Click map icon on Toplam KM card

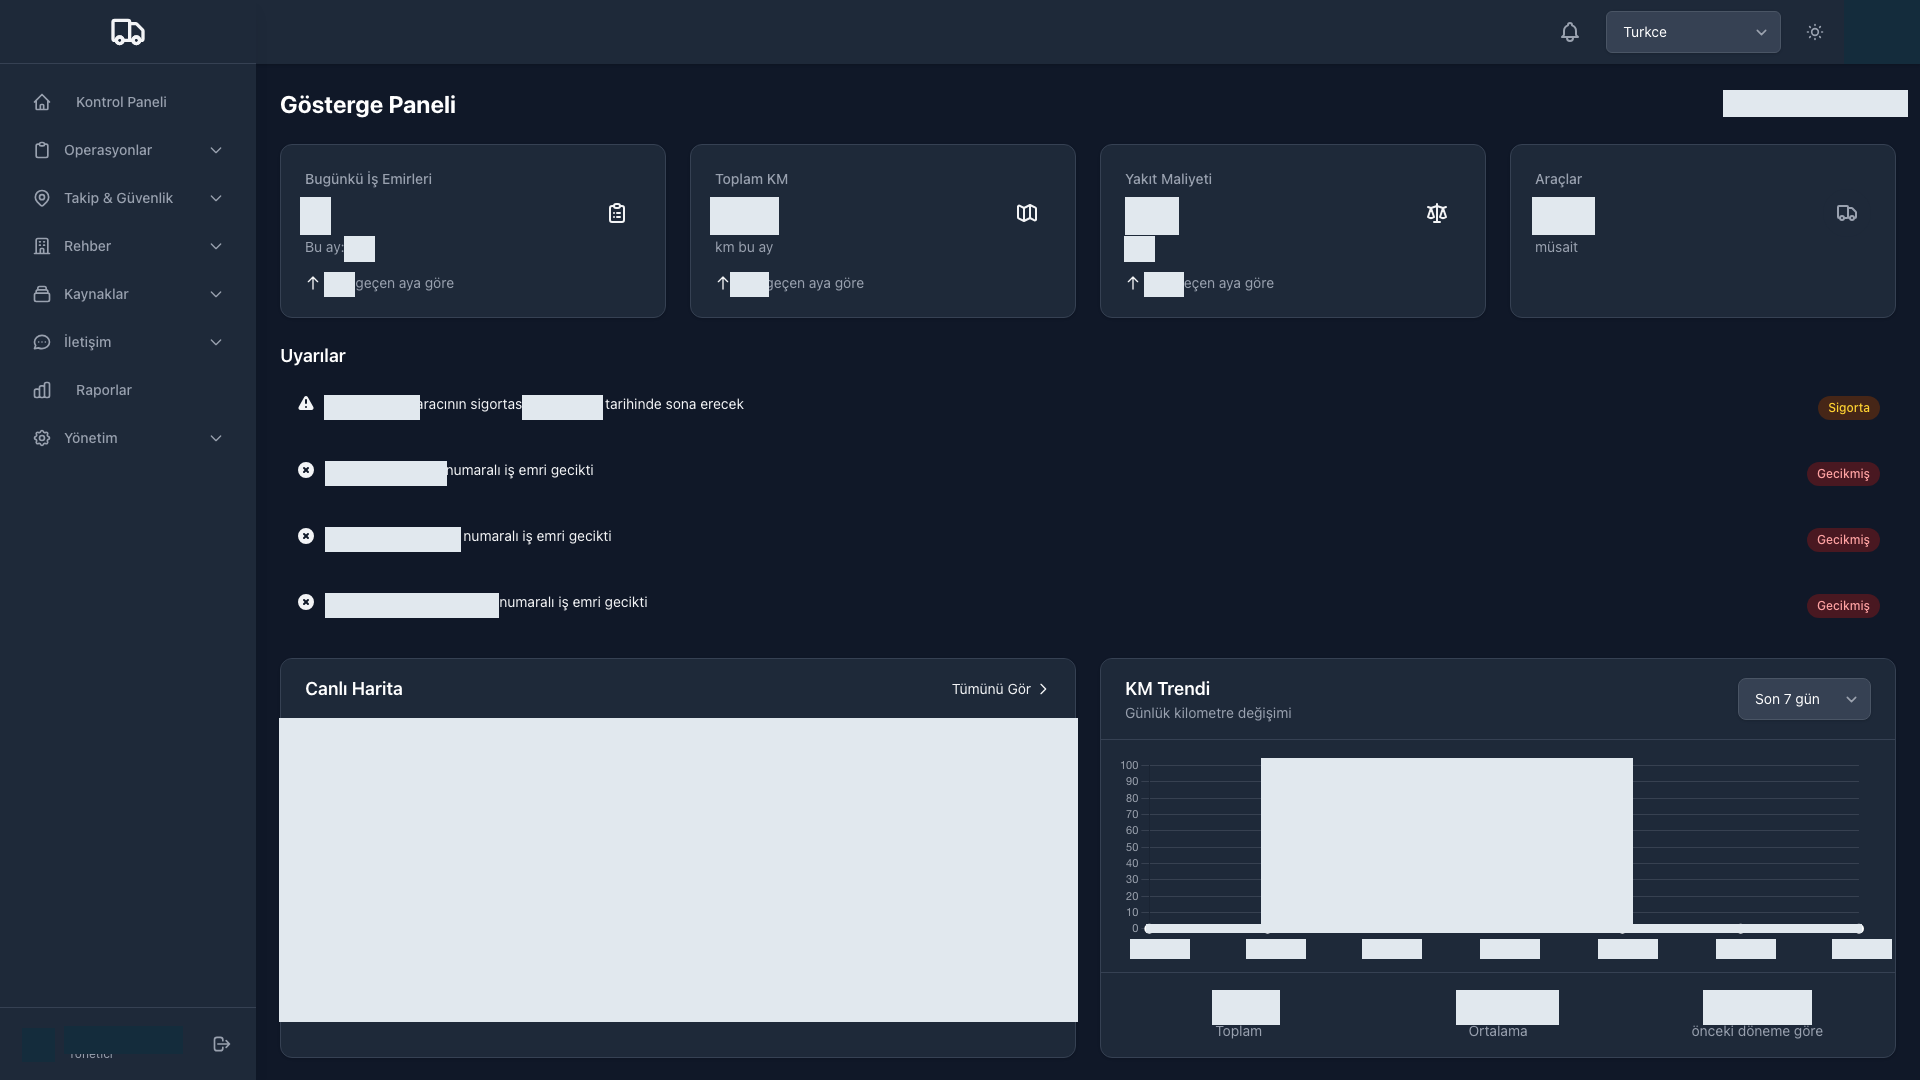point(1027,213)
